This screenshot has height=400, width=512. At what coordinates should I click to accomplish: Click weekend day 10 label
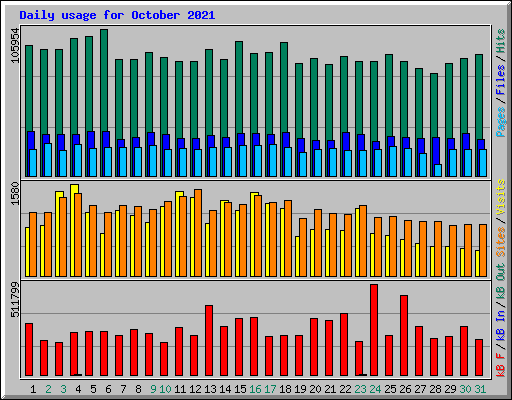pyautogui.click(x=165, y=389)
